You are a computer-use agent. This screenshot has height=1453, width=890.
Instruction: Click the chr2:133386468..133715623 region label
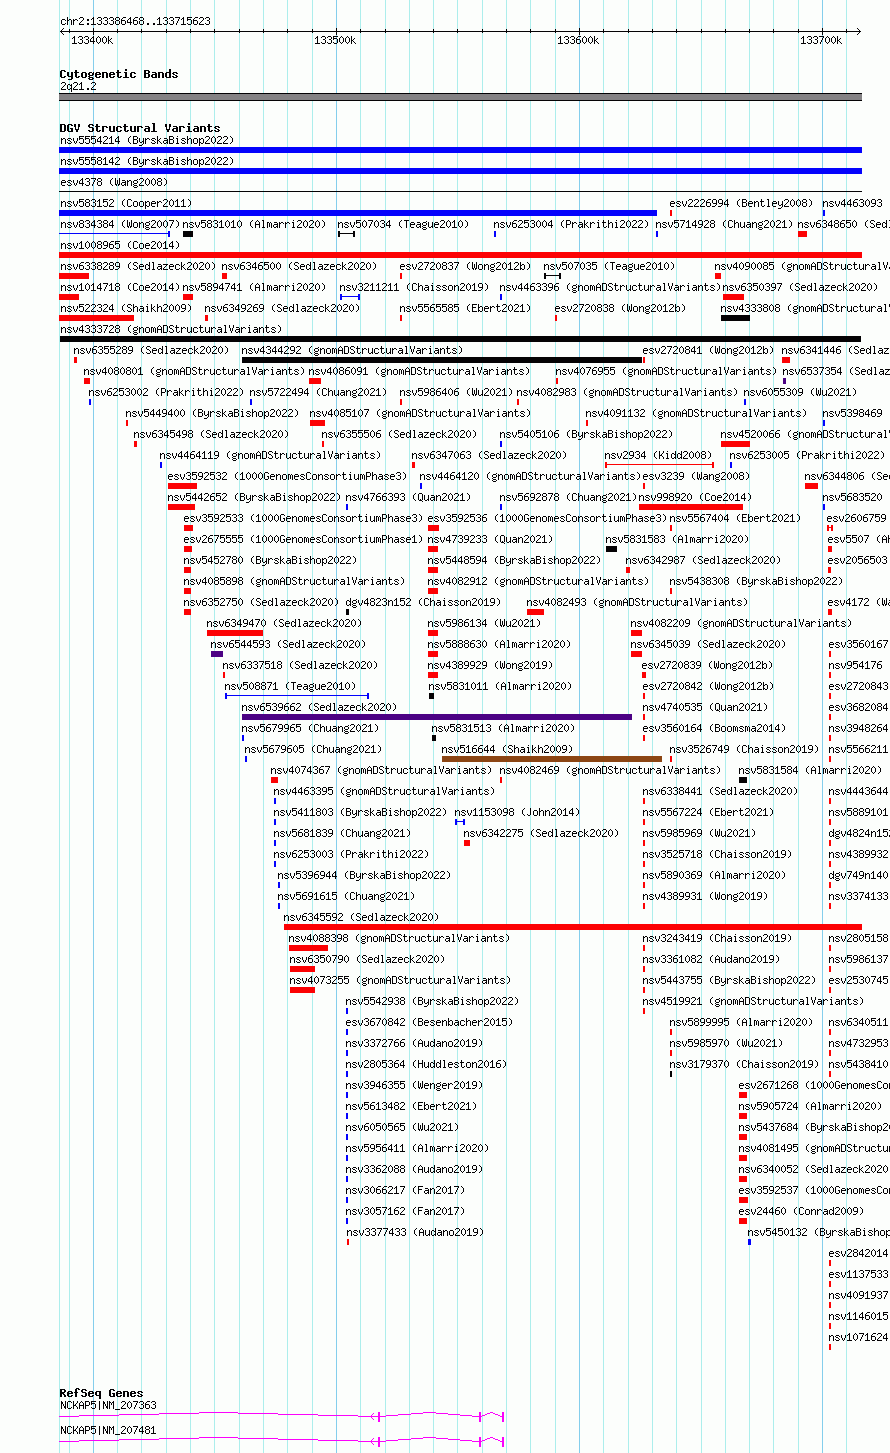pyautogui.click(x=135, y=21)
